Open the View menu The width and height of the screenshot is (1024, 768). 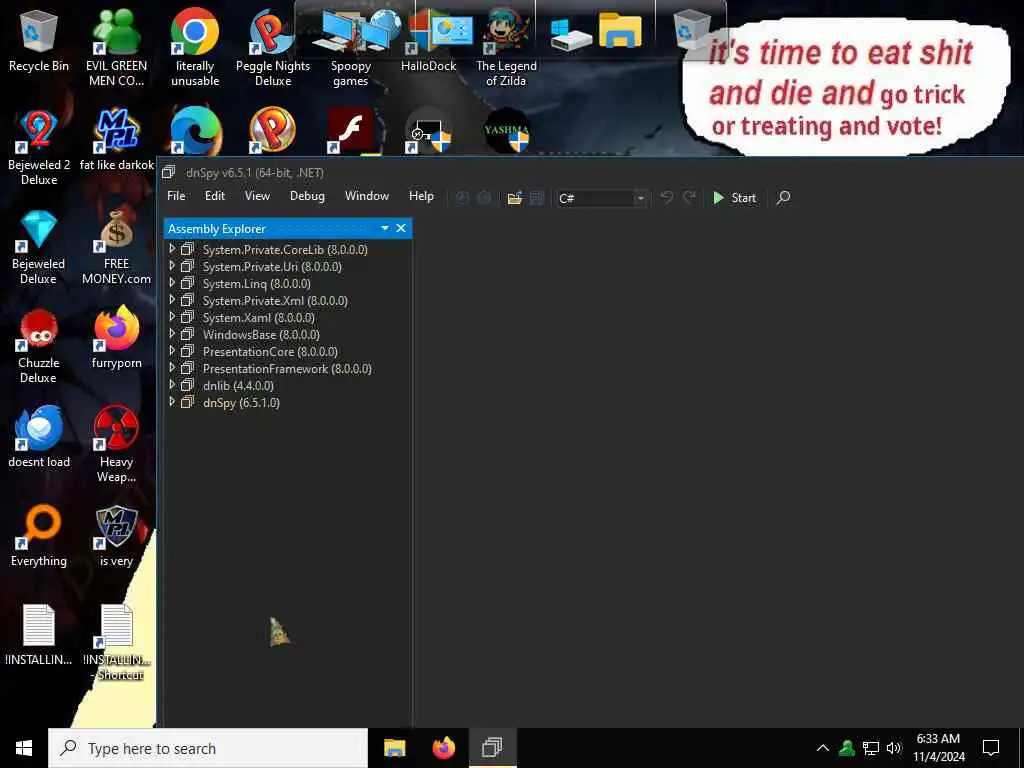tap(257, 196)
